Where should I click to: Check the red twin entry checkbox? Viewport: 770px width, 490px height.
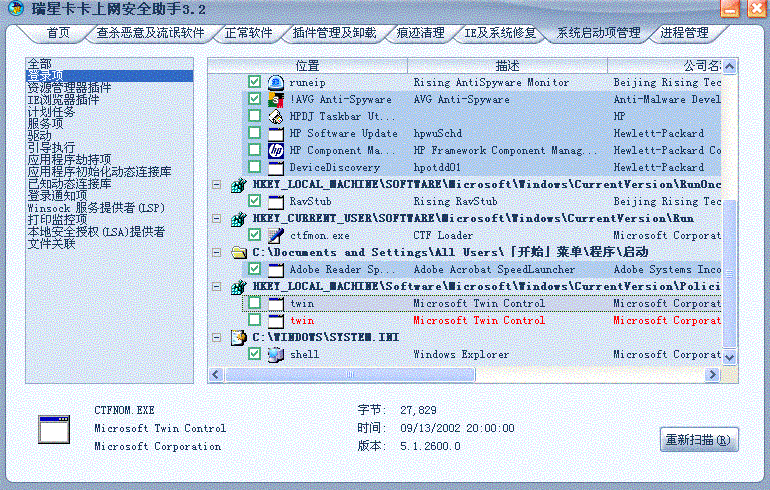coord(254,320)
